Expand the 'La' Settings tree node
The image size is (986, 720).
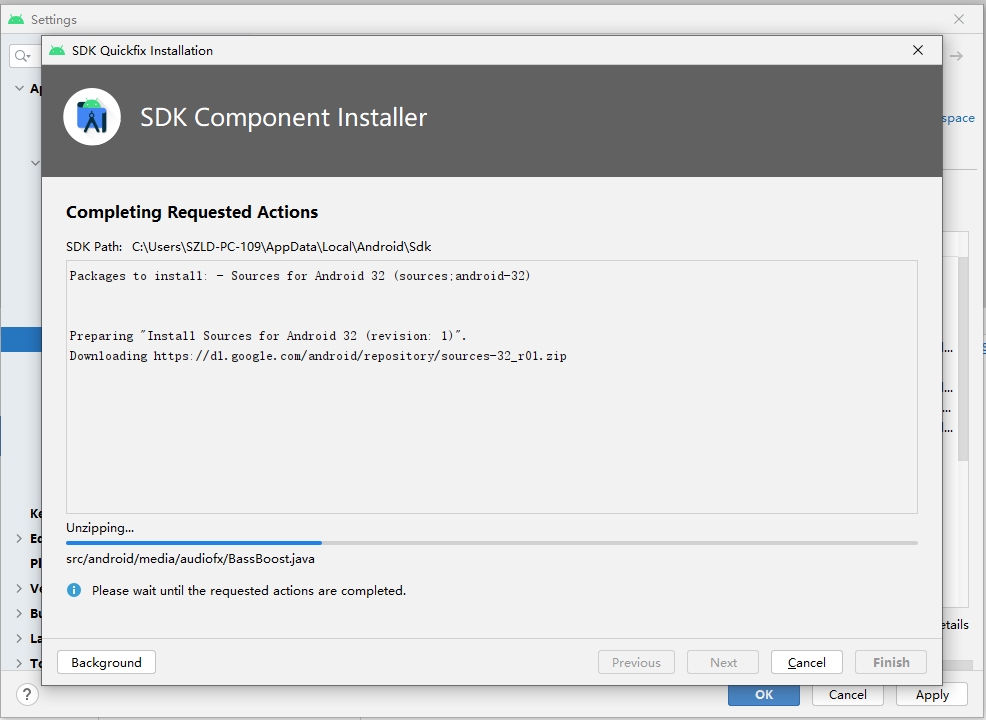point(19,638)
